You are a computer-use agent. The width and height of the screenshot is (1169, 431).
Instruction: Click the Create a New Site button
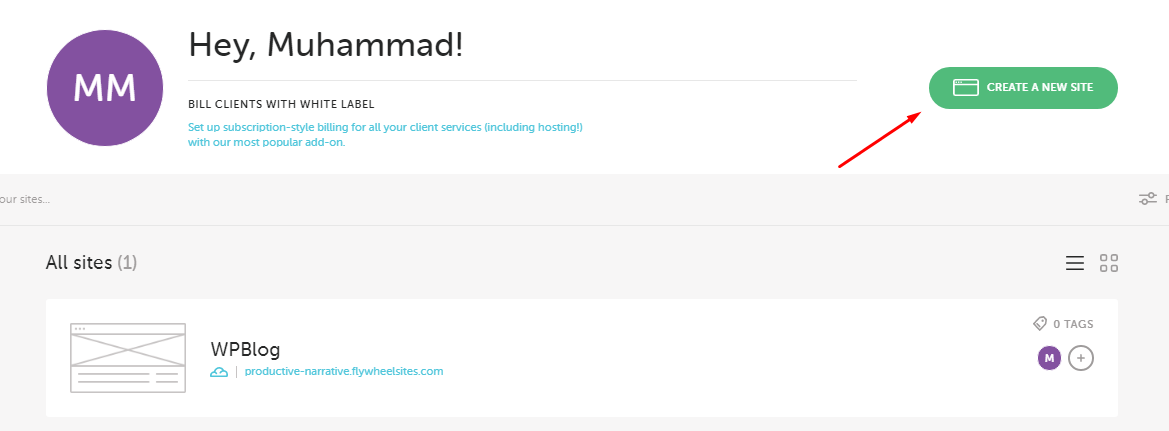[x=1023, y=88]
